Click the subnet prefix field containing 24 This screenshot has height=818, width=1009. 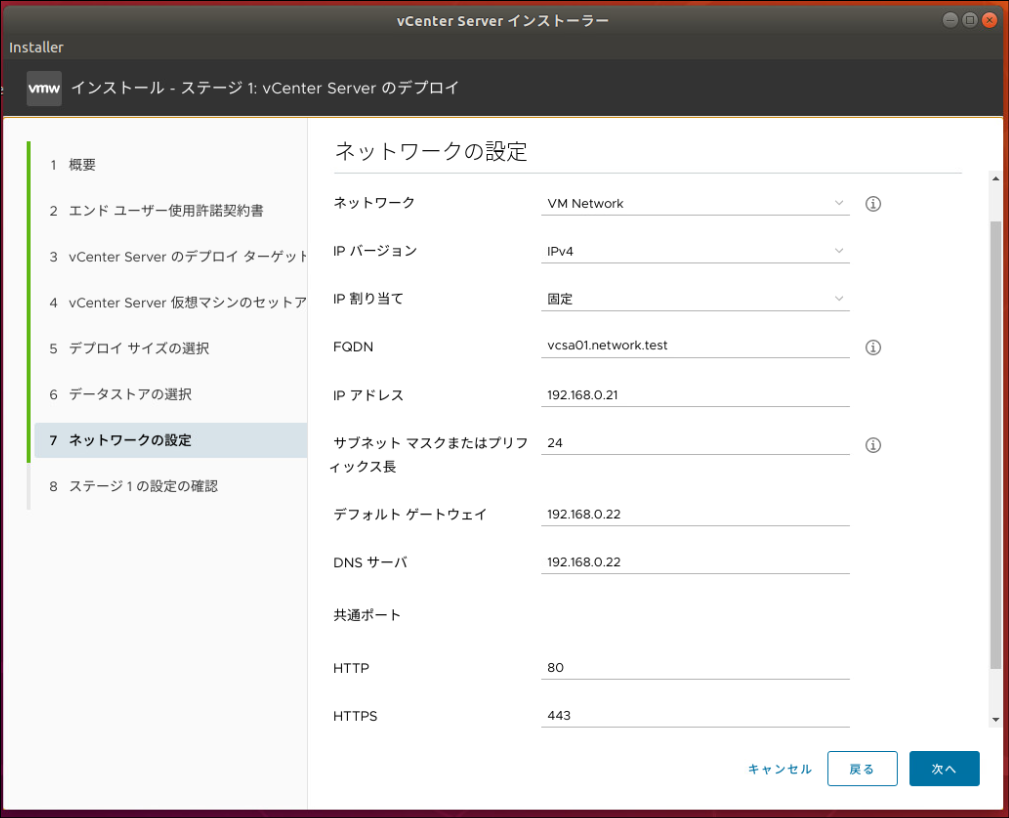pyautogui.click(x=695, y=443)
